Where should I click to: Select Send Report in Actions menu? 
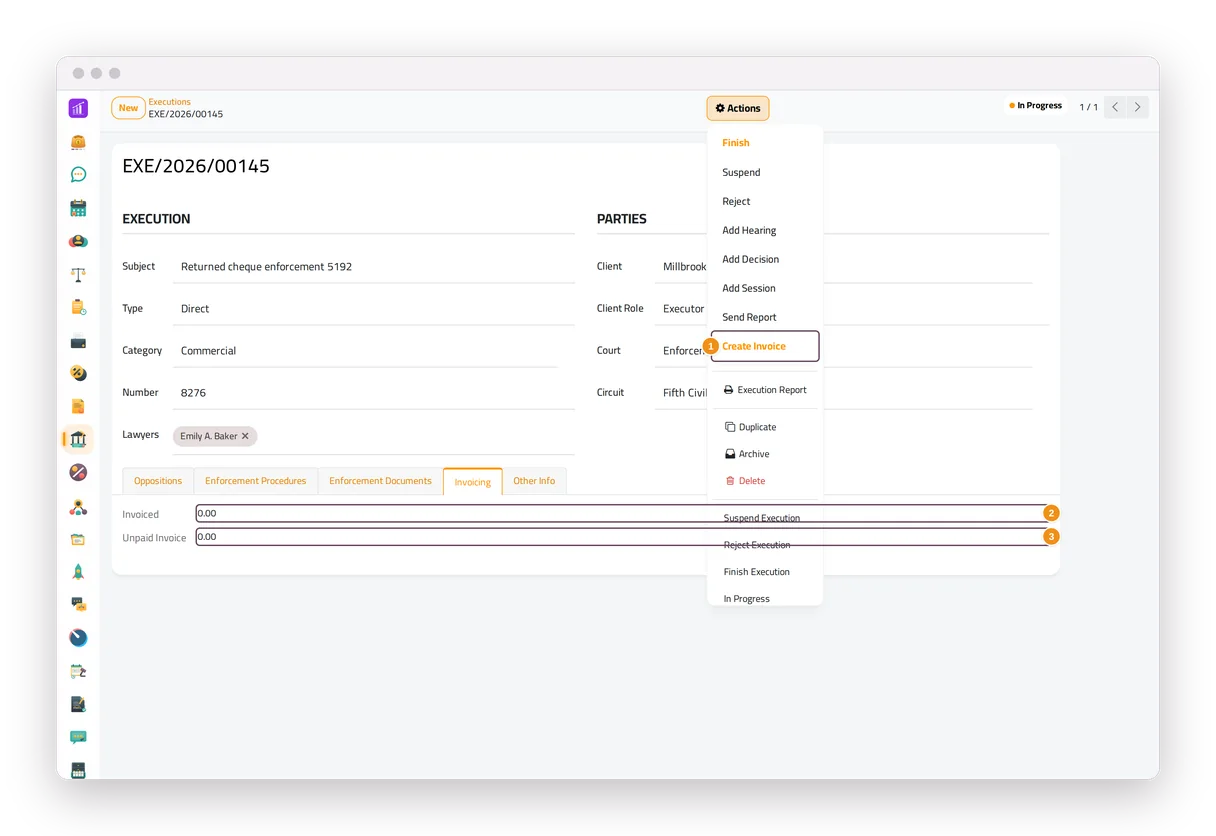pyautogui.click(x=749, y=317)
